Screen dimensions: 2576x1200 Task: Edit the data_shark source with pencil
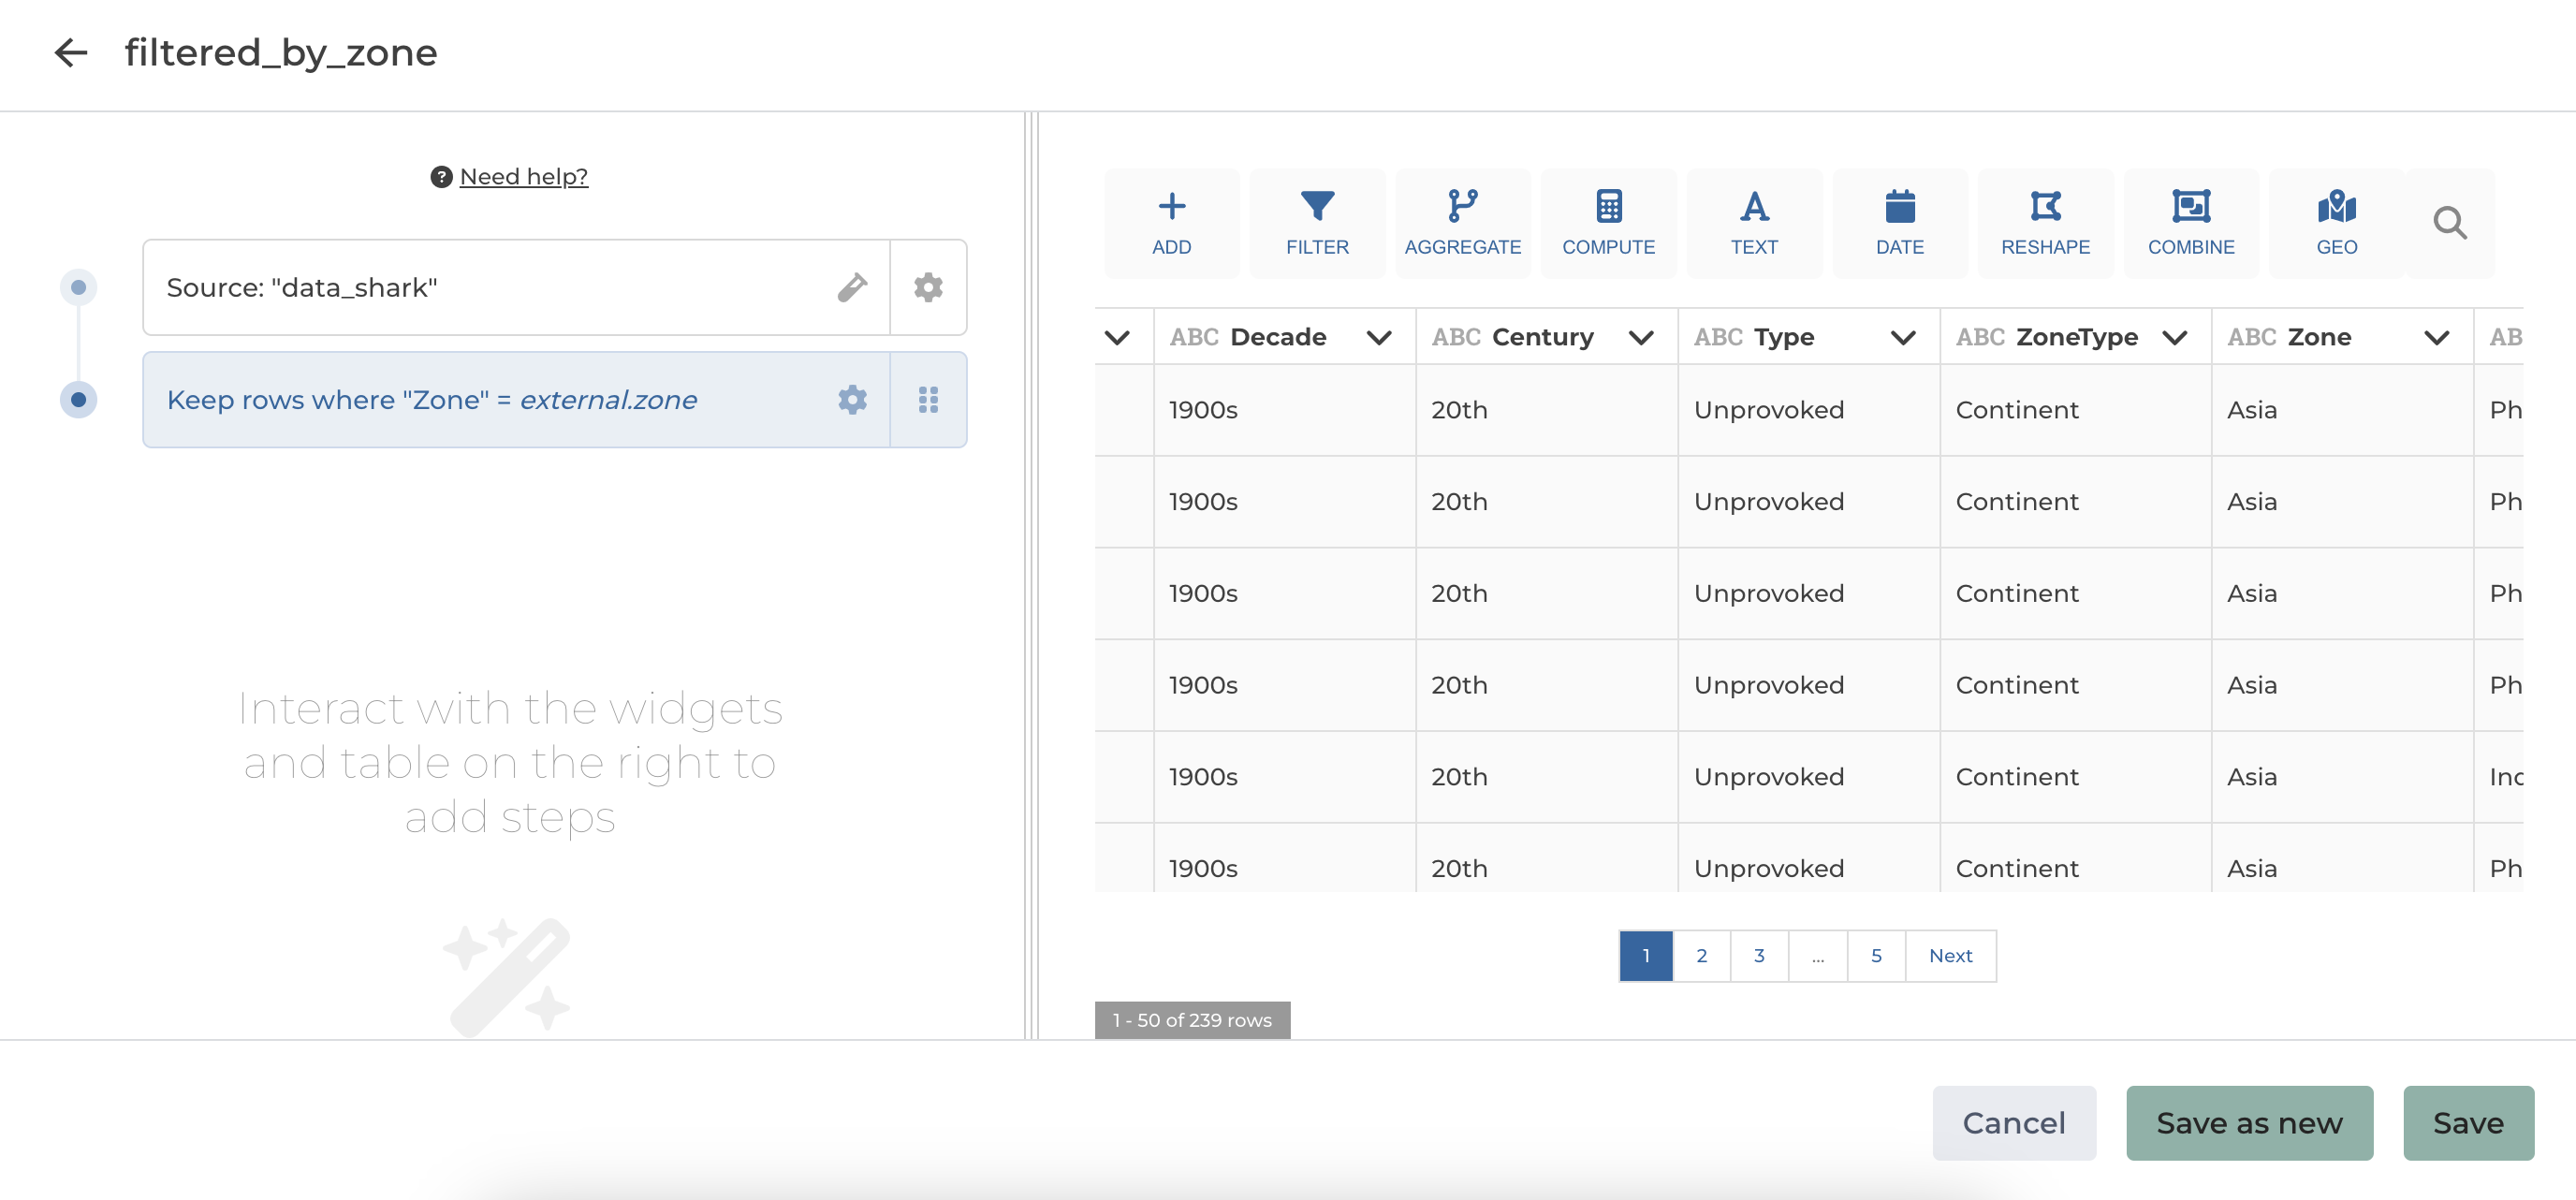click(x=852, y=288)
